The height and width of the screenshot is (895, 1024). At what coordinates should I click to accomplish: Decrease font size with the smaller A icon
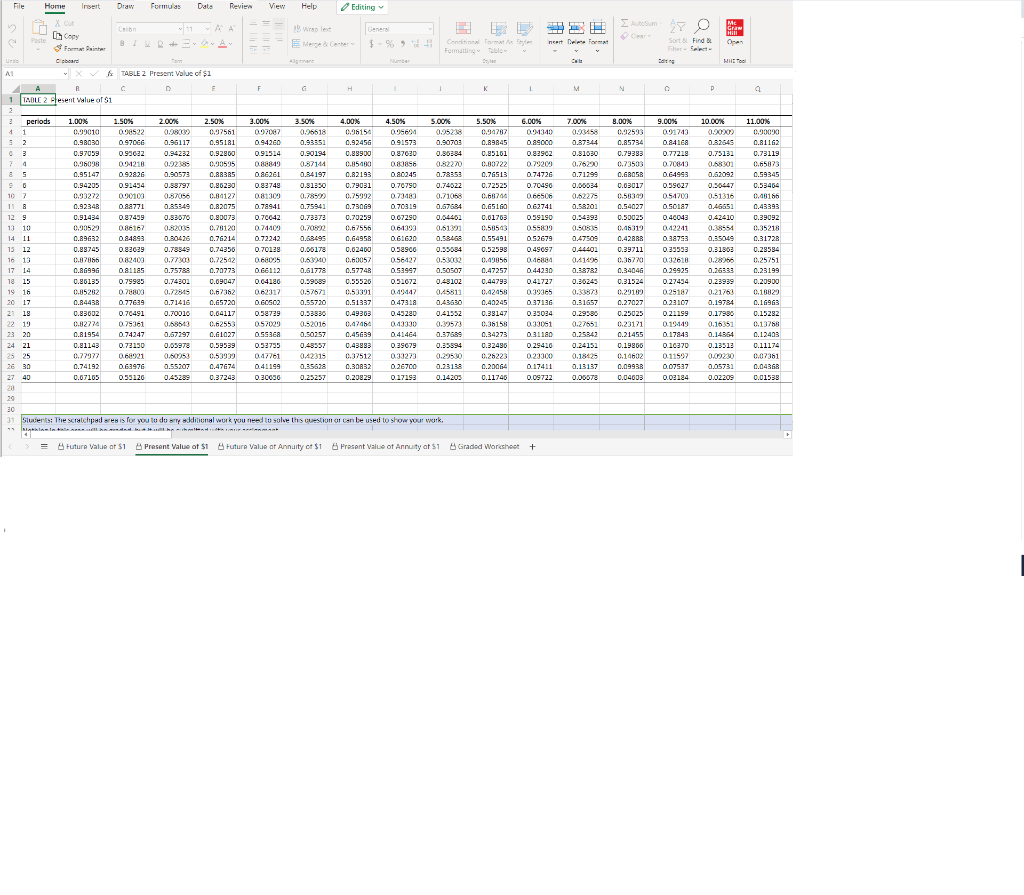231,29
